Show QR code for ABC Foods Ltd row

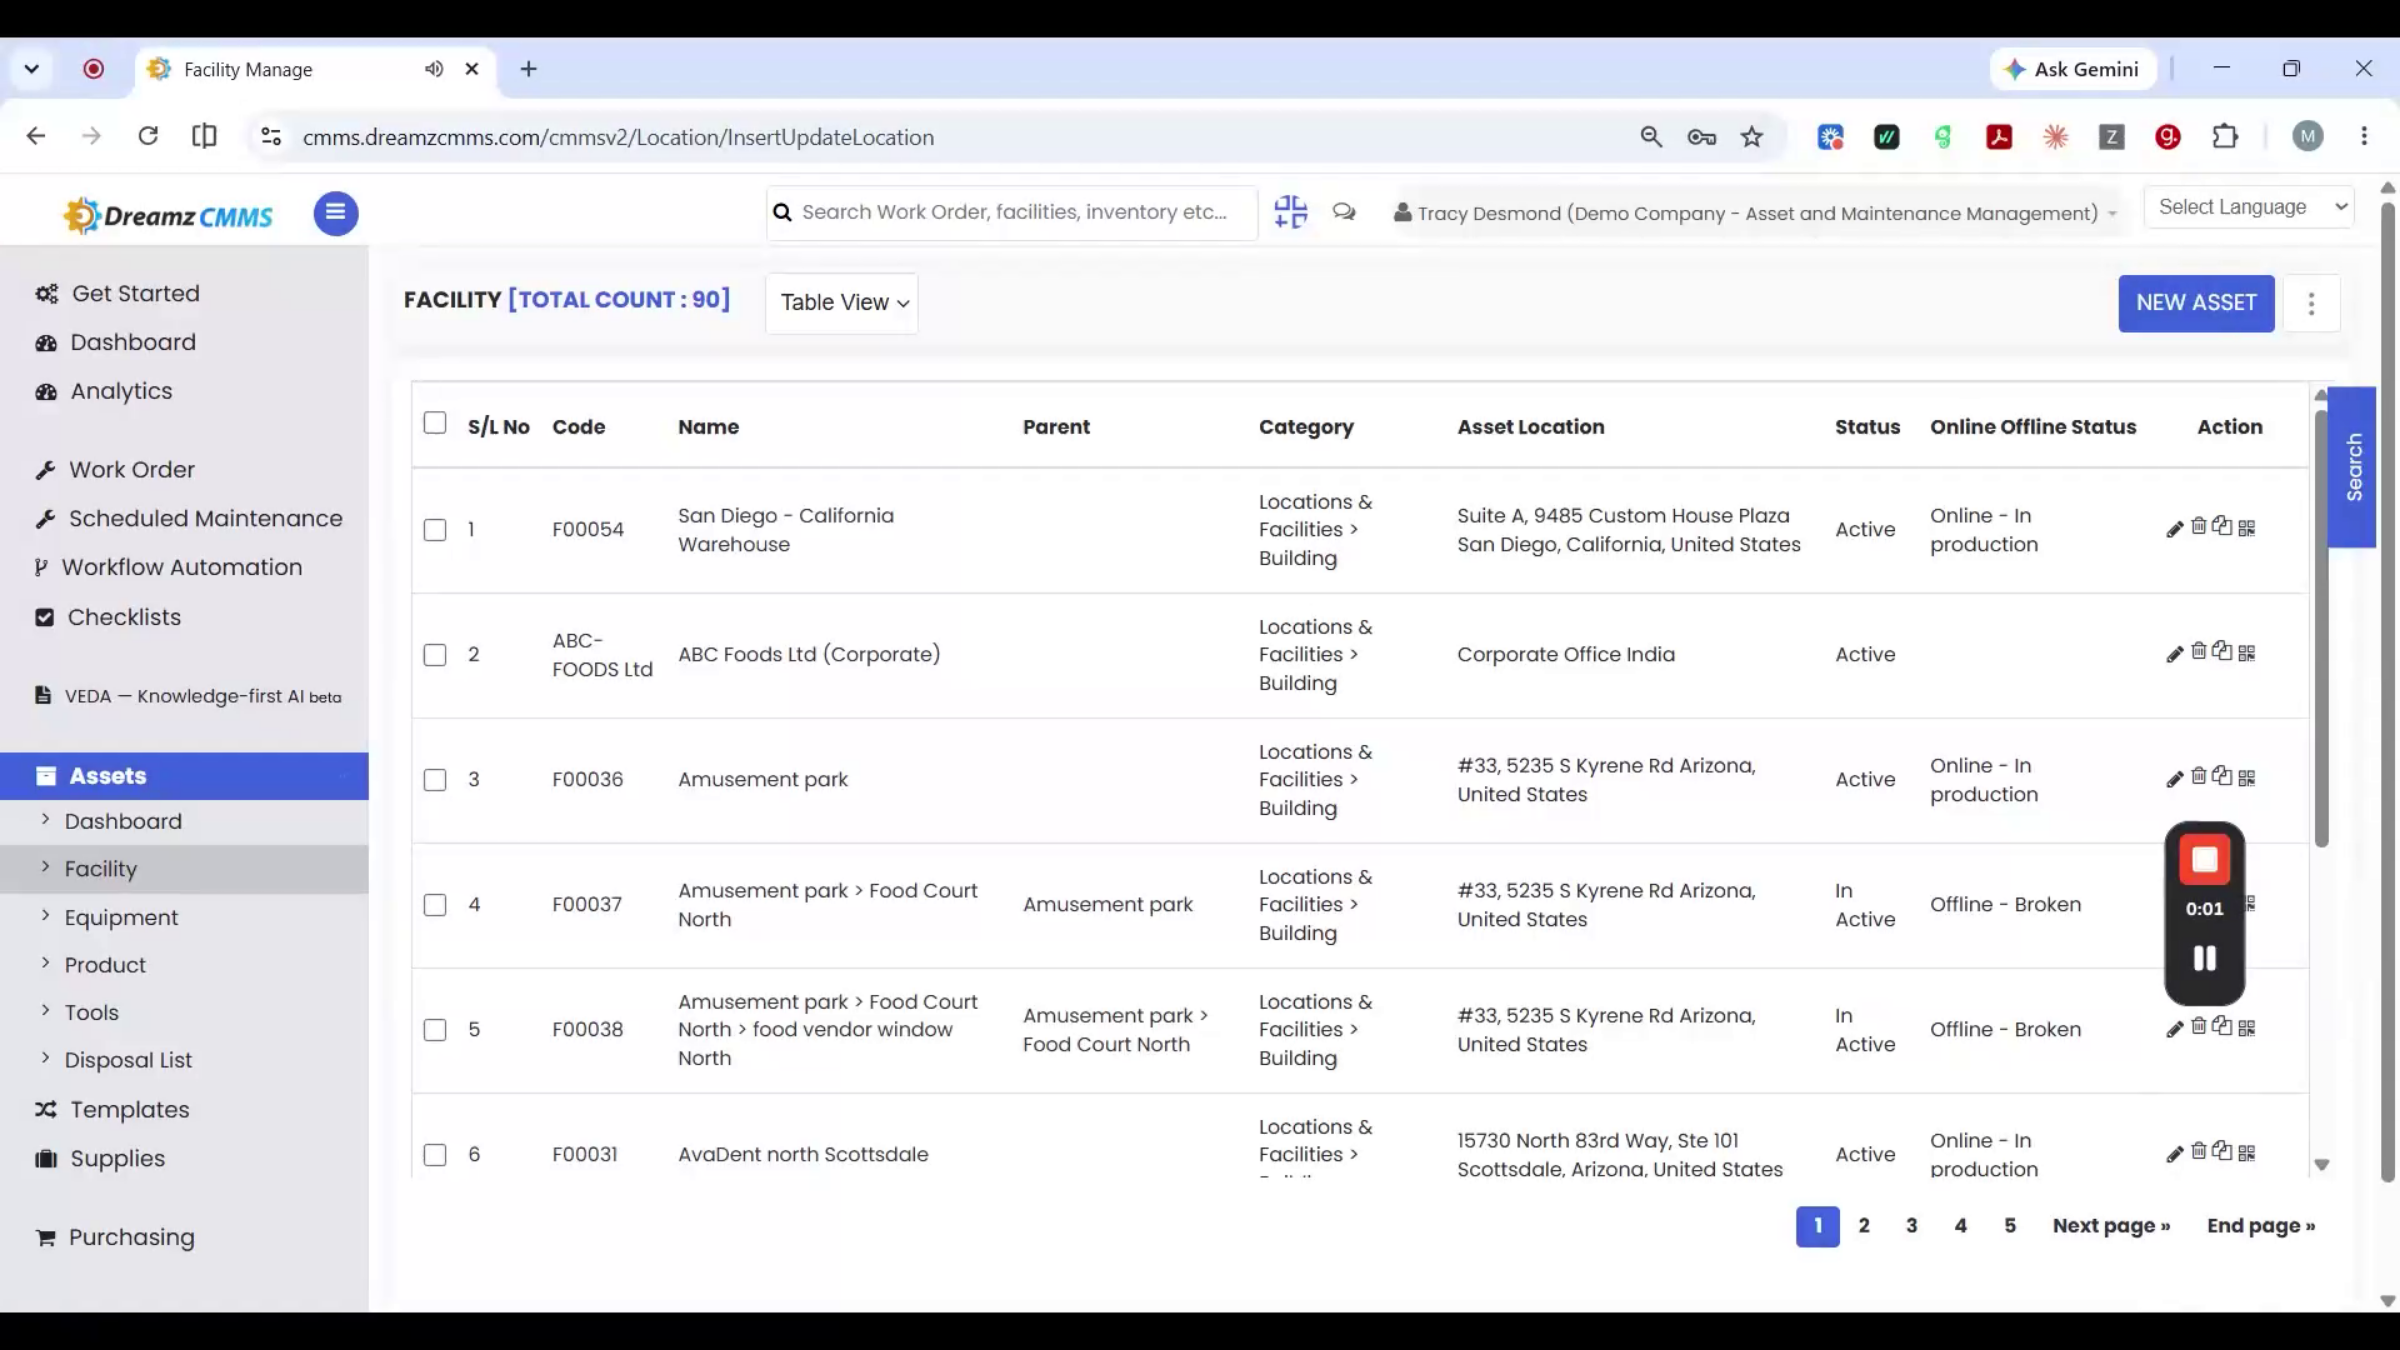[x=2247, y=653]
